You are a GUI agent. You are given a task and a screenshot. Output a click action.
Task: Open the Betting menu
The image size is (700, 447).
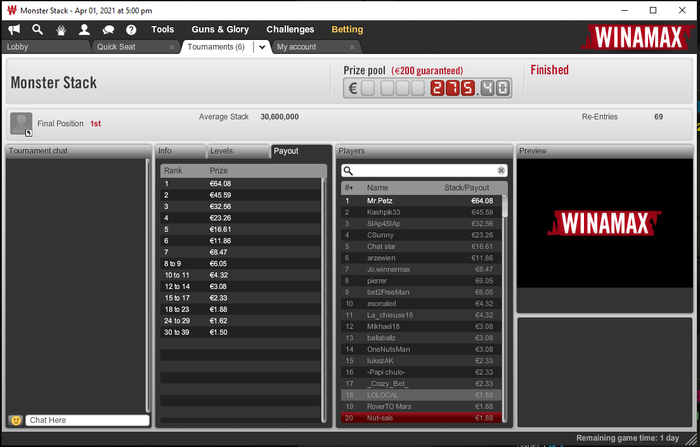(x=347, y=29)
